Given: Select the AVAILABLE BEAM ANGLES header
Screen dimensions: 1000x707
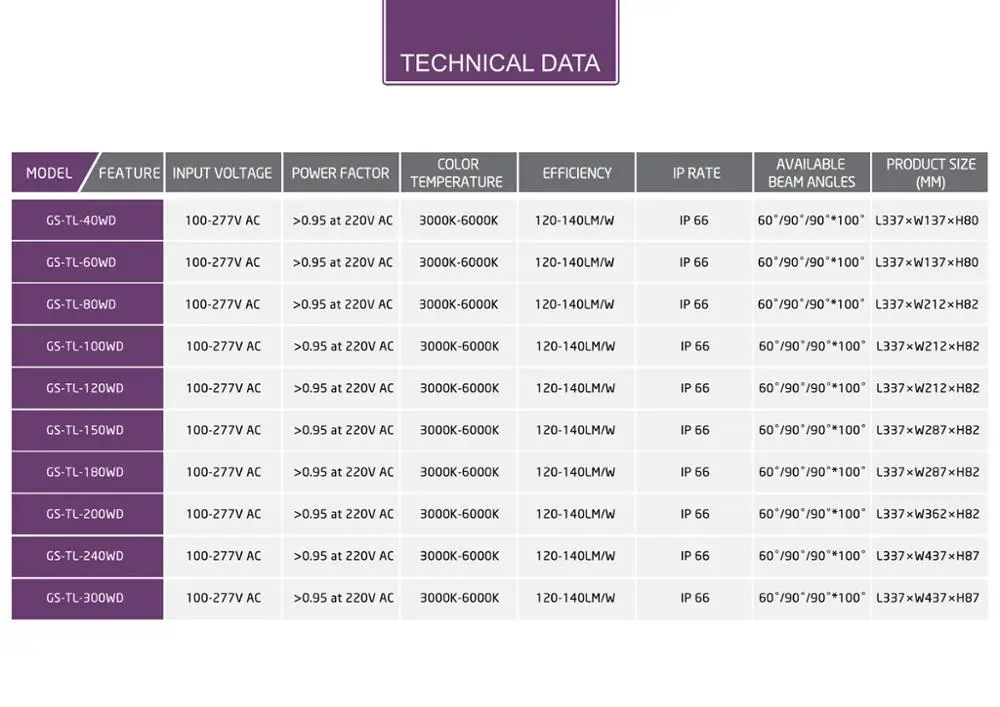Looking at the screenshot, I should (x=811, y=173).
